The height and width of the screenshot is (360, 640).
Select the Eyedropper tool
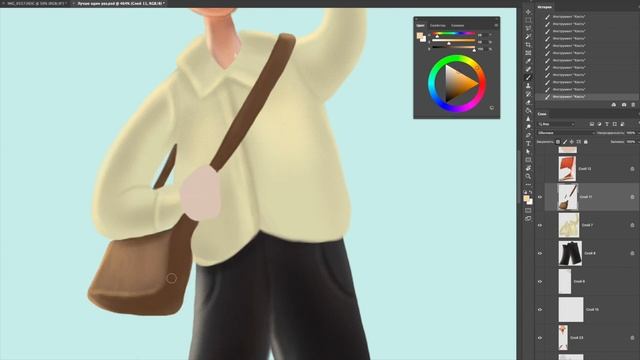(528, 61)
